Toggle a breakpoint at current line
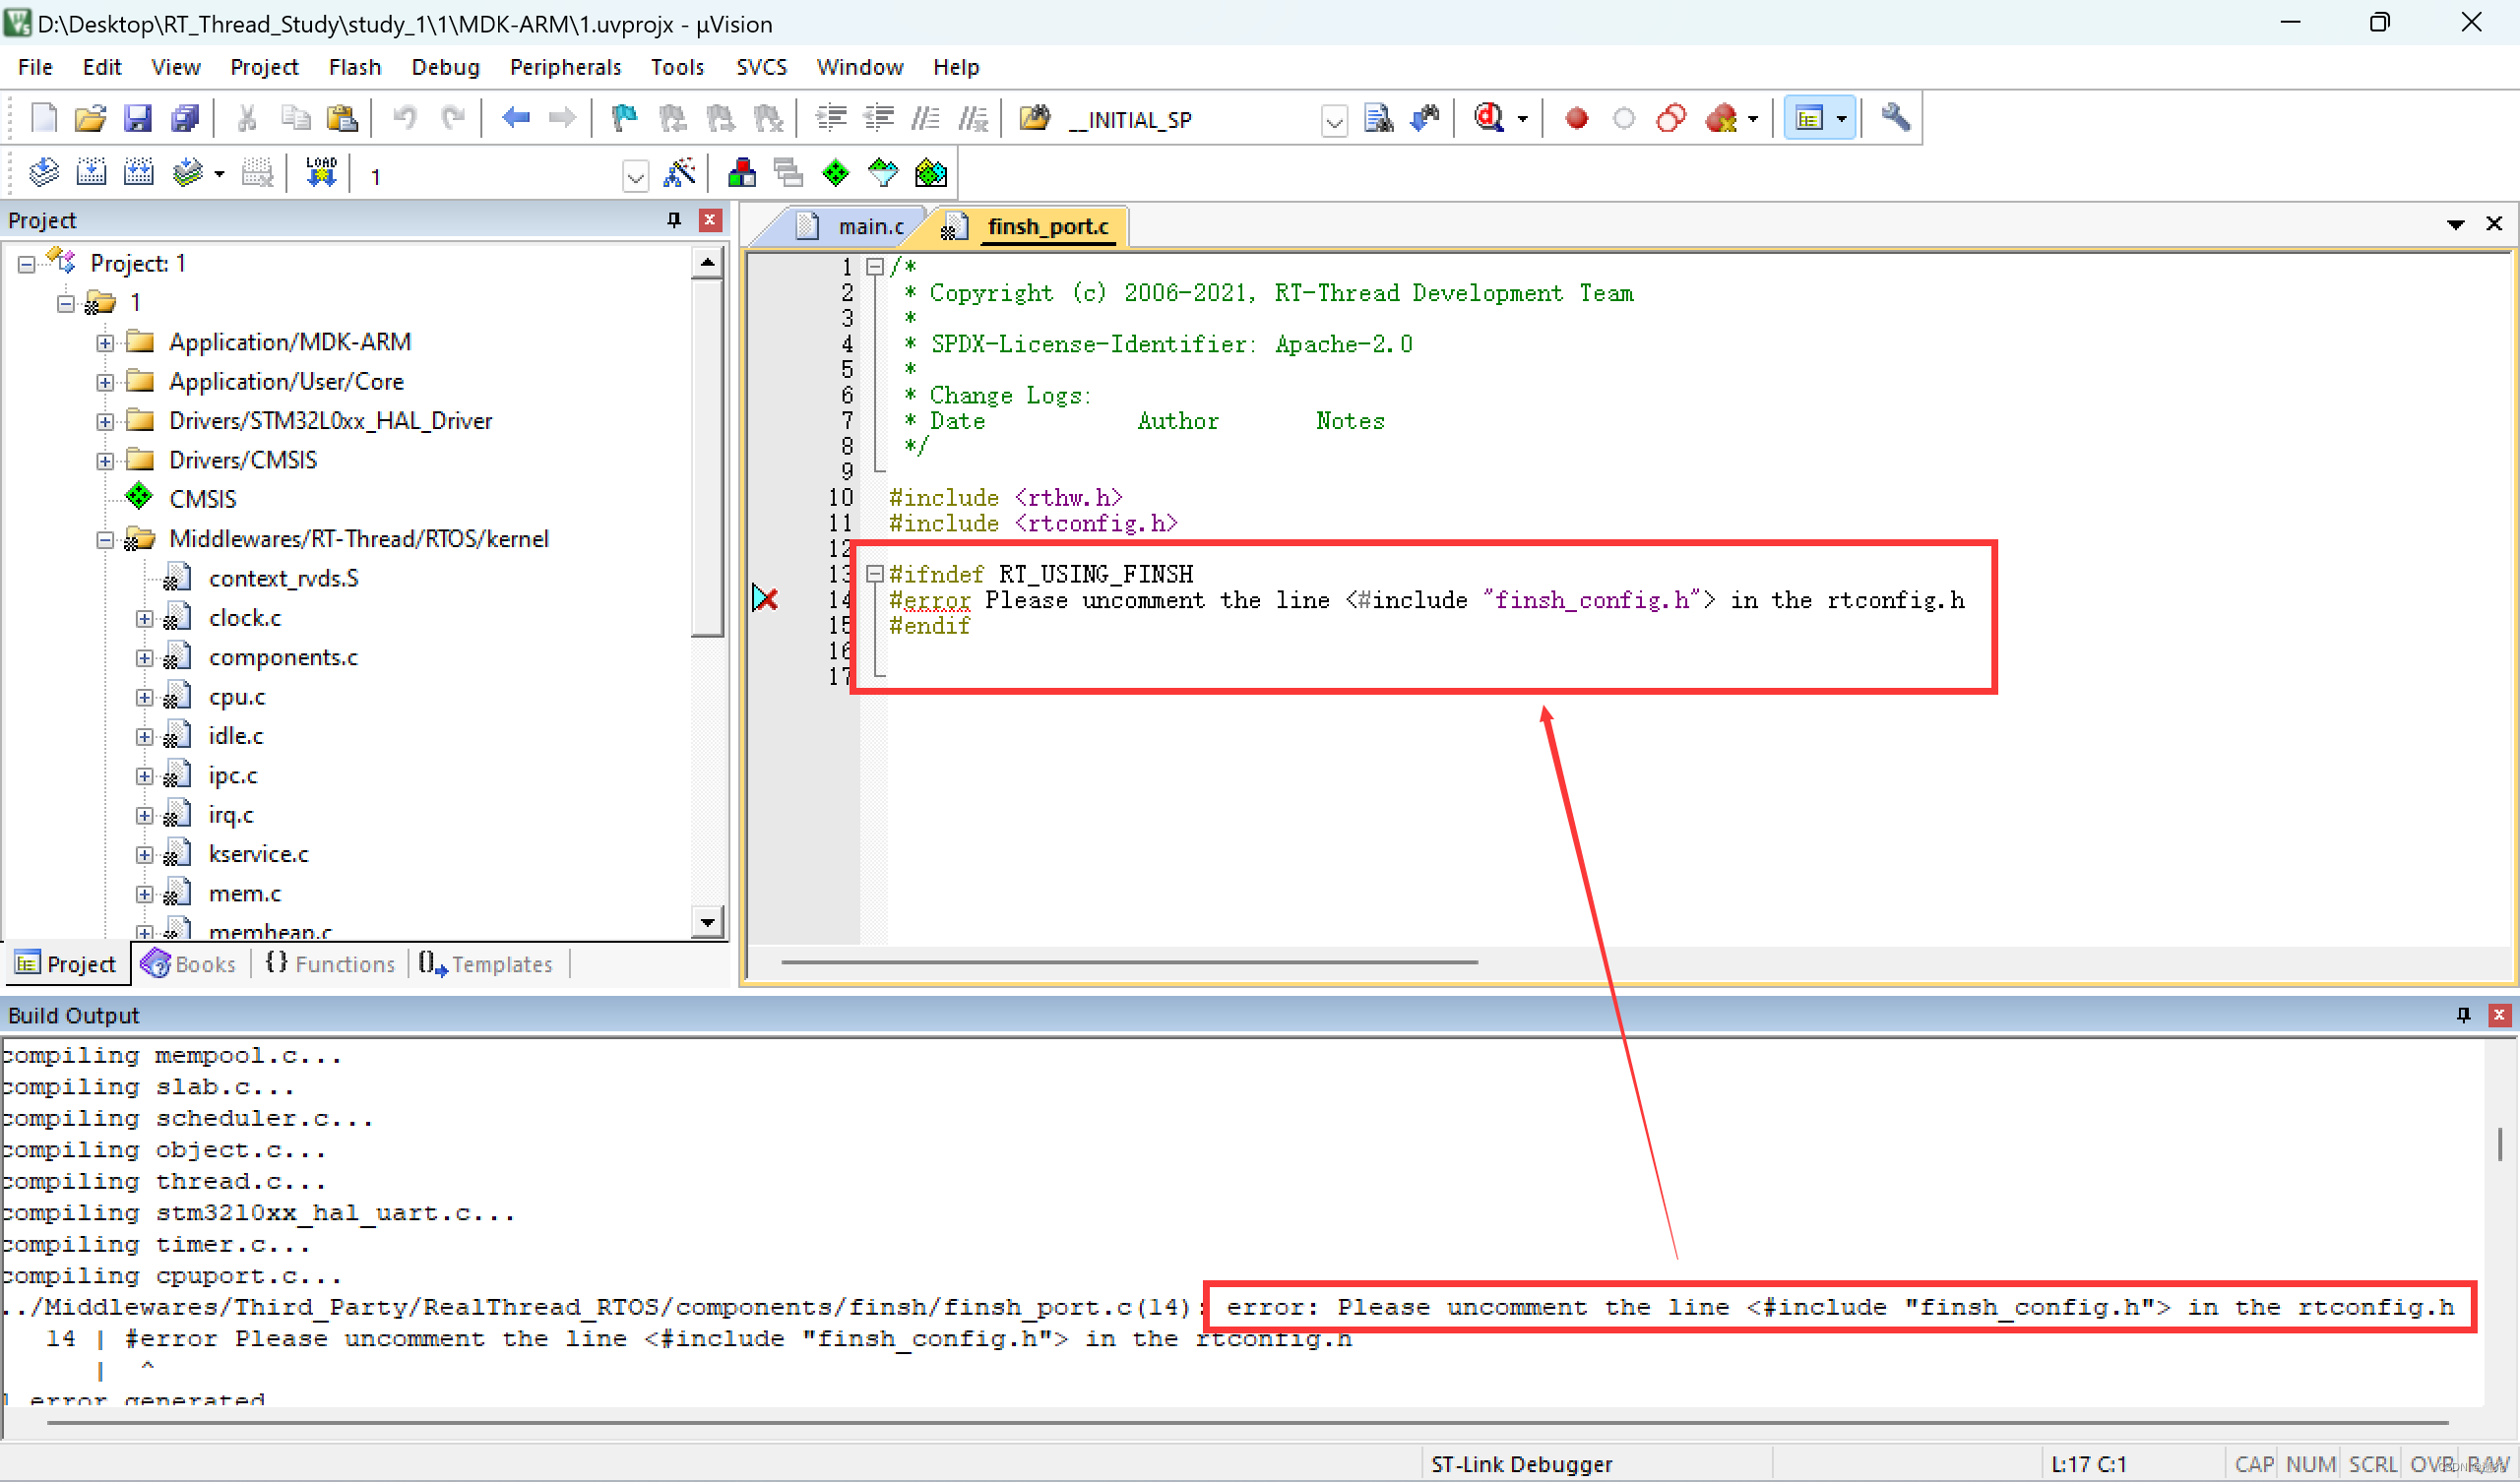Screen dimensions: 2520x1482 [x=1575, y=118]
